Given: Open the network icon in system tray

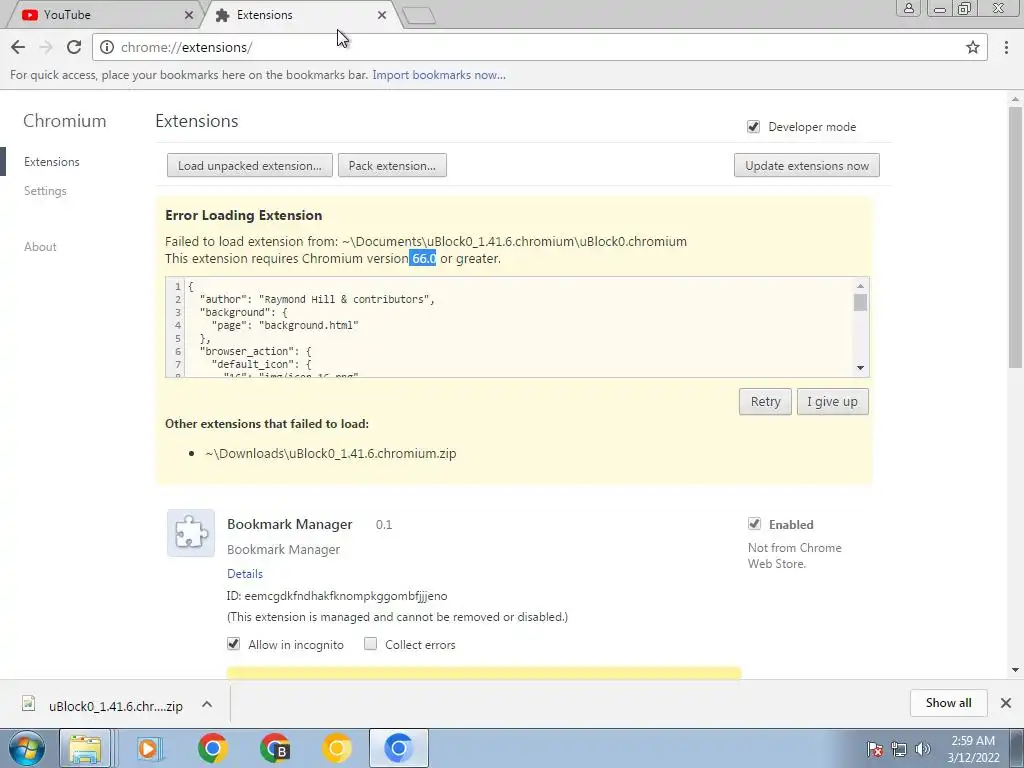Looking at the screenshot, I should click(899, 749).
